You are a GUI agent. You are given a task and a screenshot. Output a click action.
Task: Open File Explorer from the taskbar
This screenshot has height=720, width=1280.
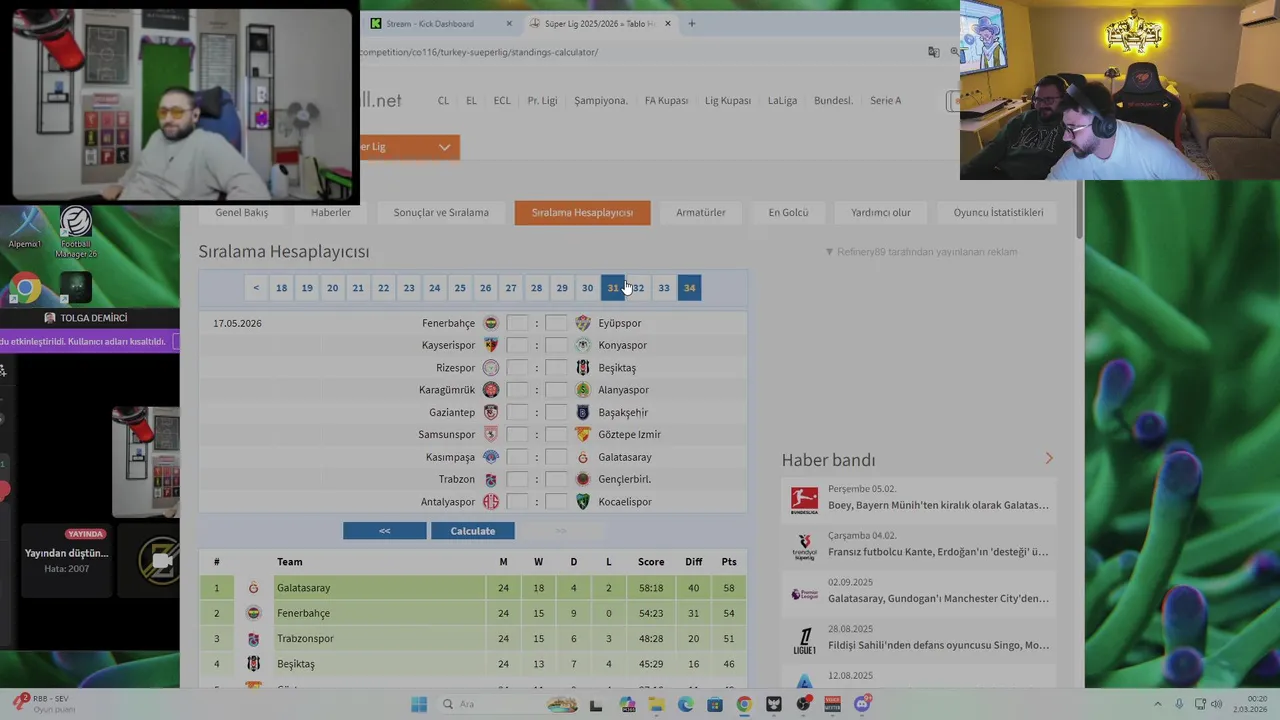tap(656, 704)
